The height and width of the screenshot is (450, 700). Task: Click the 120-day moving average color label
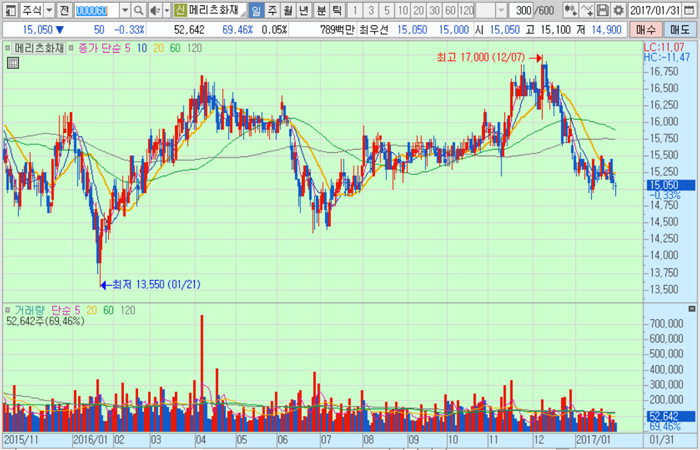pos(195,47)
